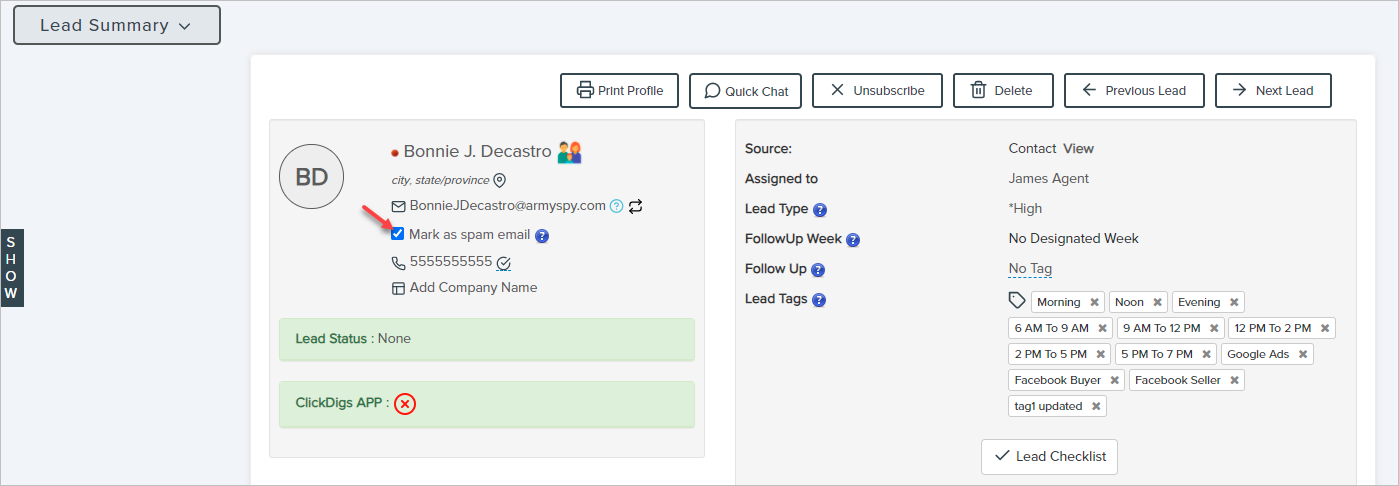
Task: Open the No Tag follow up selector
Action: coord(1030,269)
